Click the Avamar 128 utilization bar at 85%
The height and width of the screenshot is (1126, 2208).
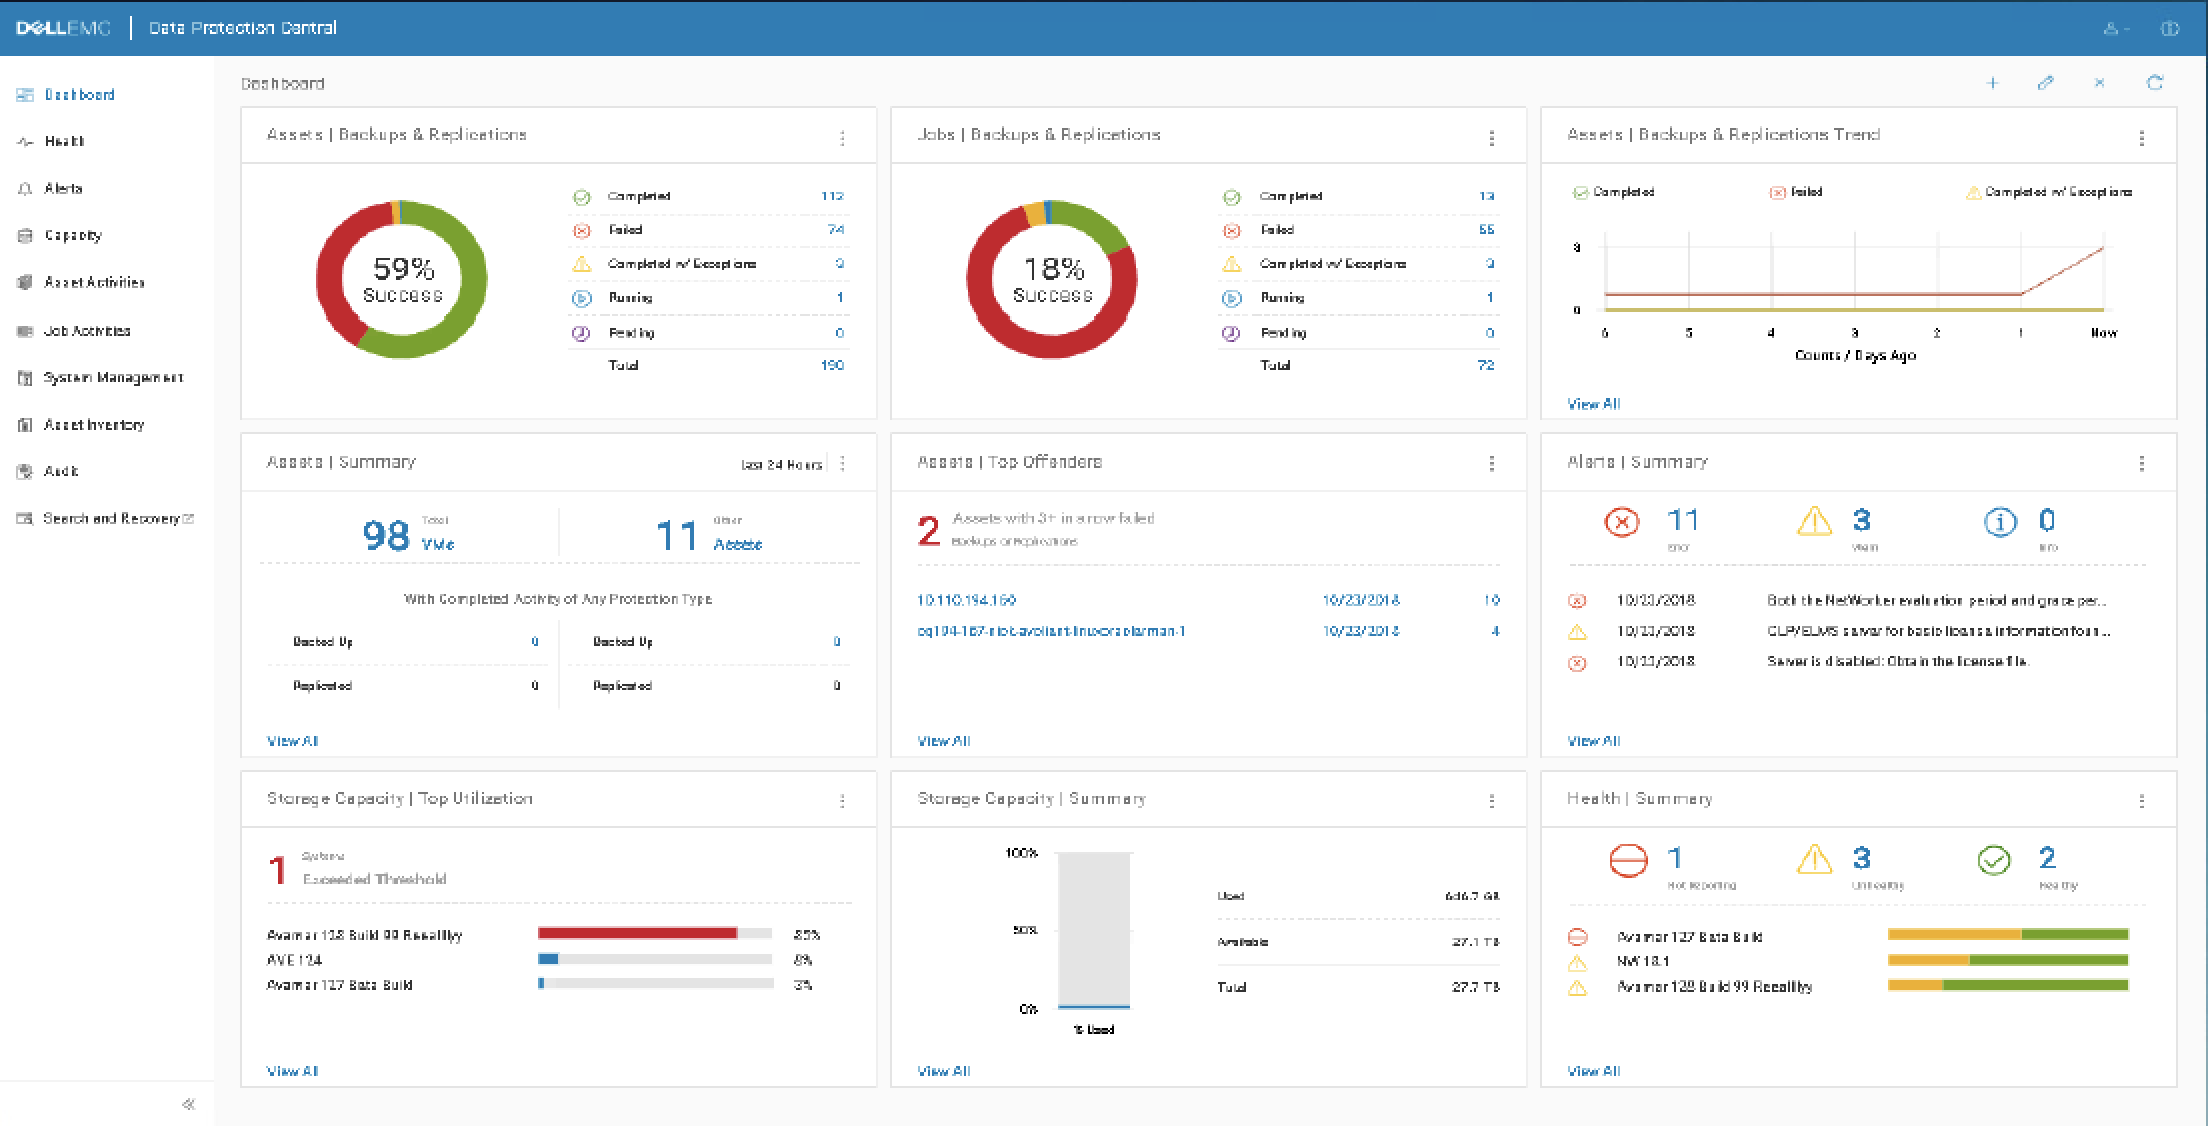pyautogui.click(x=655, y=934)
